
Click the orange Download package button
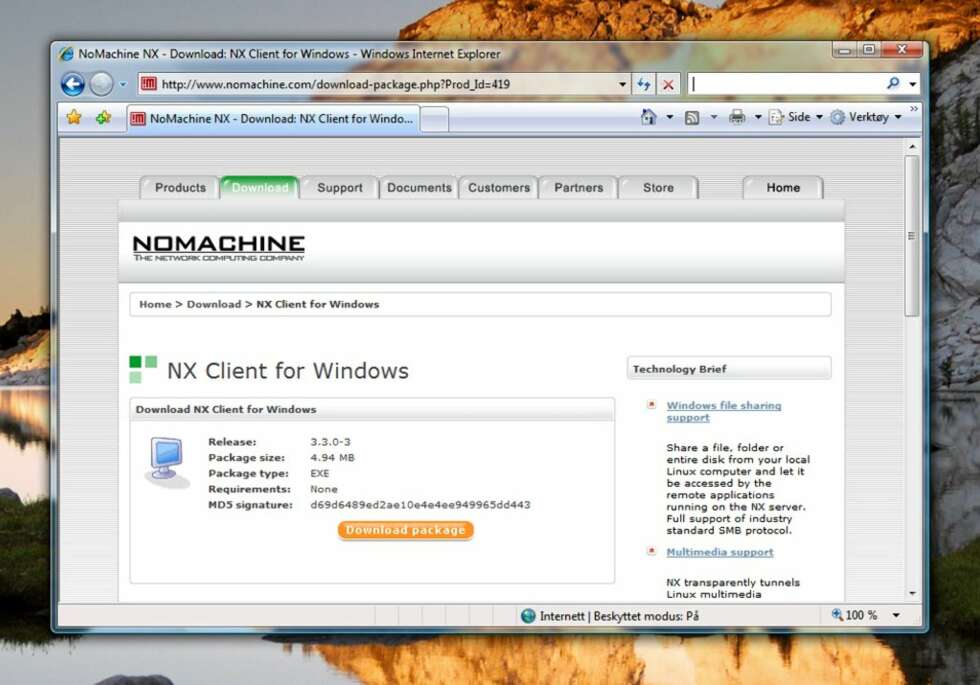pos(406,530)
